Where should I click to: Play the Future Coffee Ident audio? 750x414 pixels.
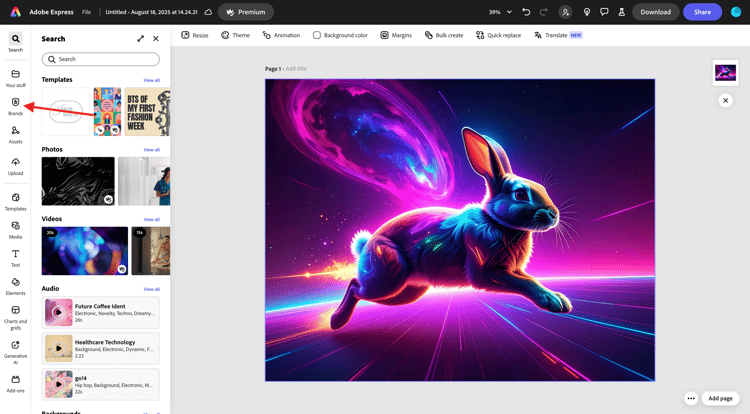[58, 312]
